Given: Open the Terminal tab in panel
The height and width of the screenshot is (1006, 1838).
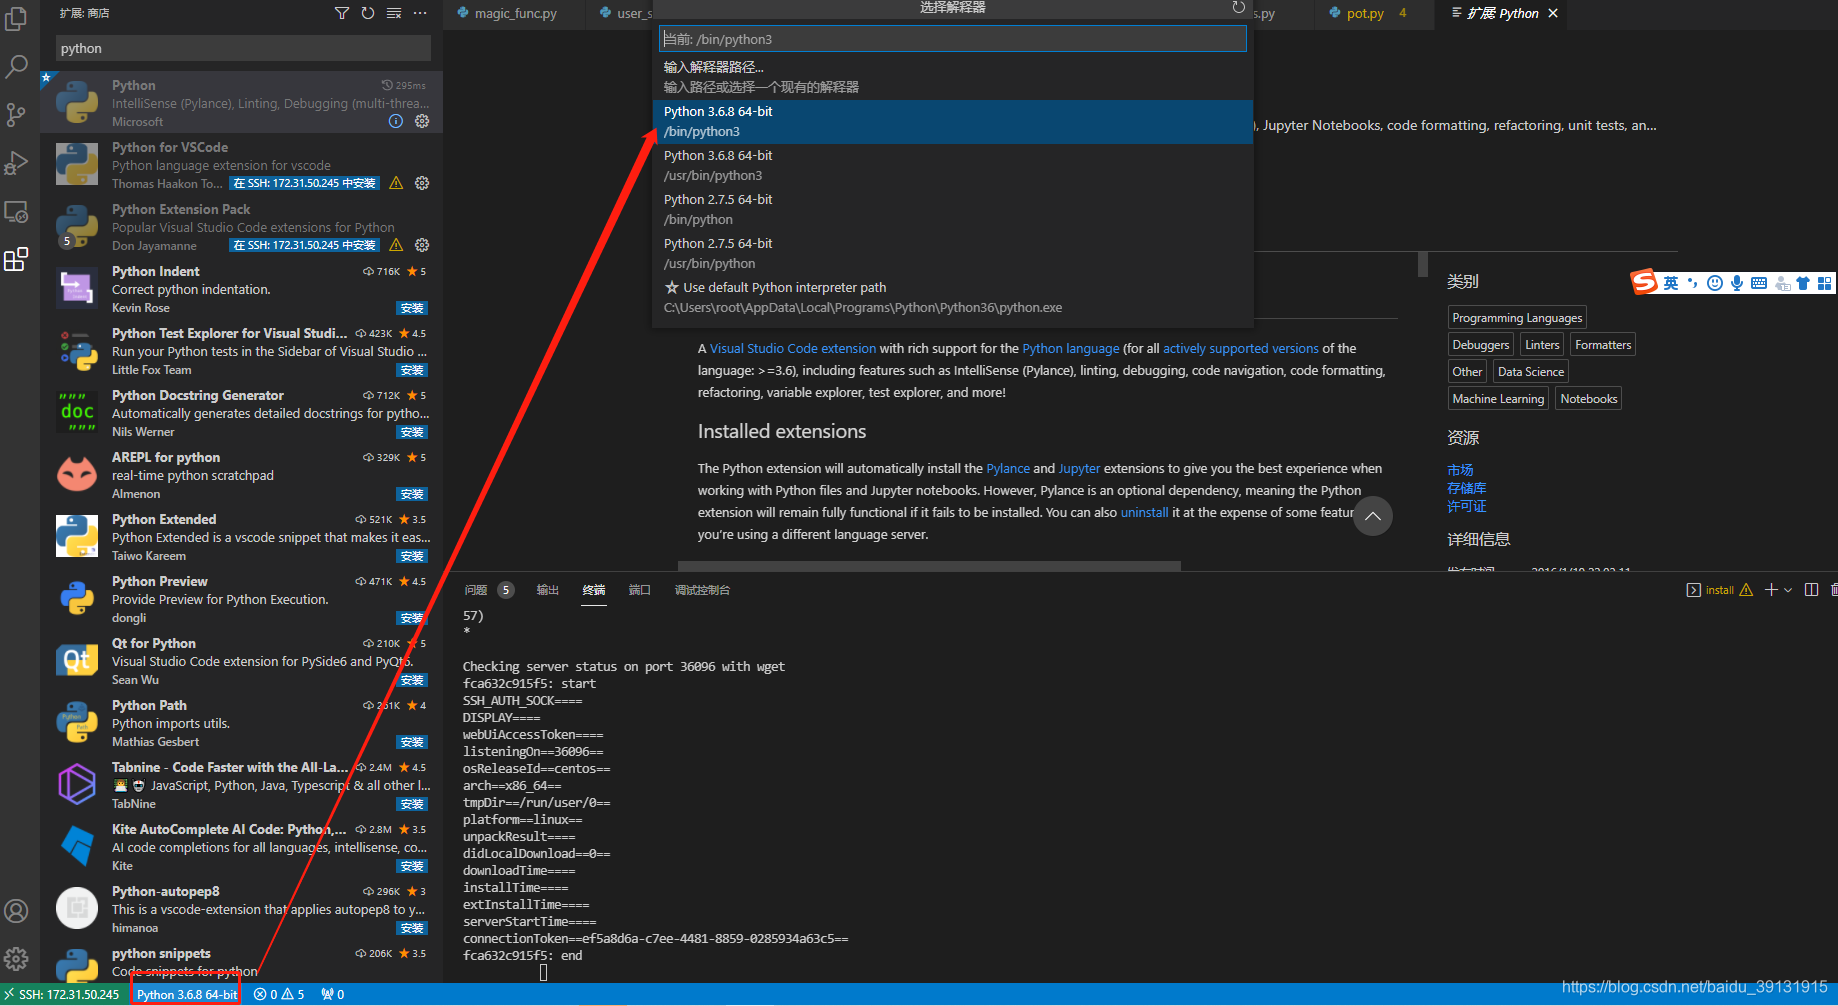Looking at the screenshot, I should click(594, 590).
